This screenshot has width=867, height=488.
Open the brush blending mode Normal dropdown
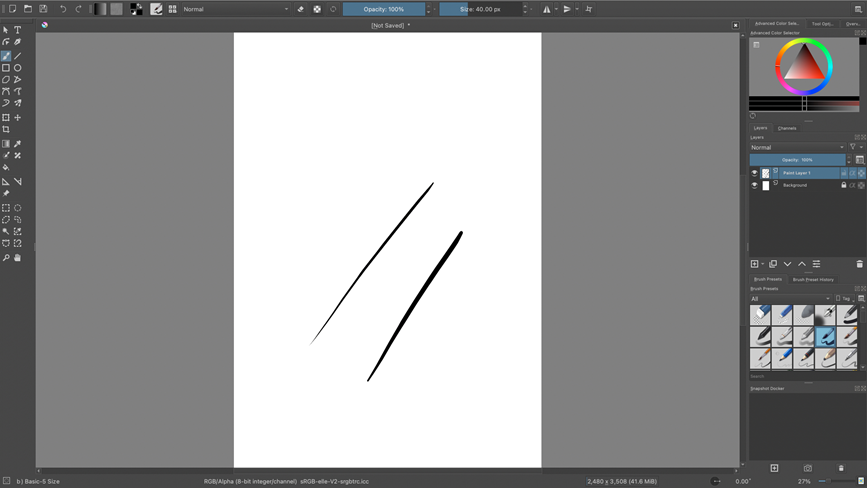(235, 9)
